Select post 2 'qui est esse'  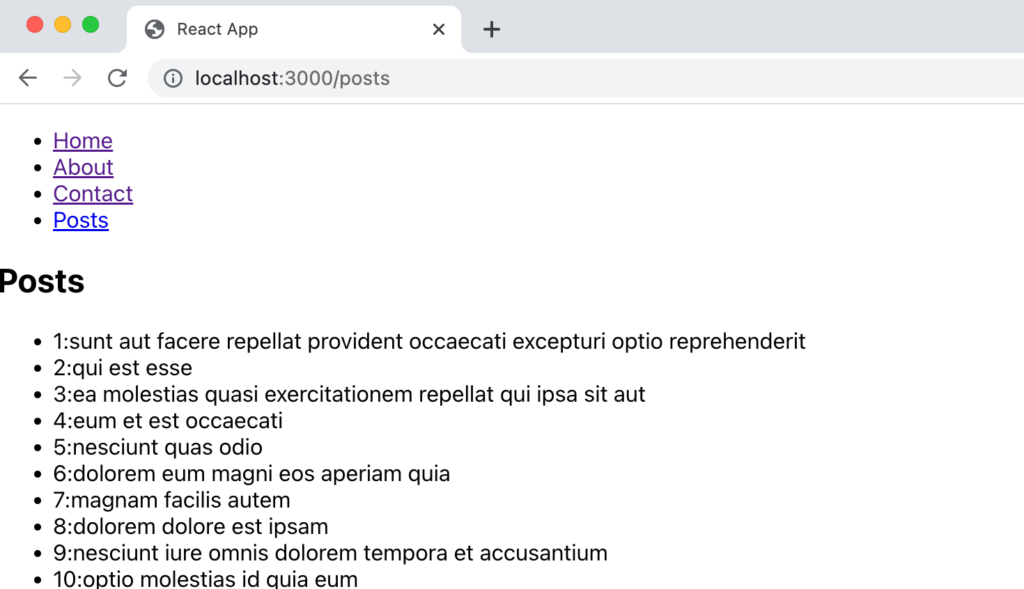tap(122, 367)
